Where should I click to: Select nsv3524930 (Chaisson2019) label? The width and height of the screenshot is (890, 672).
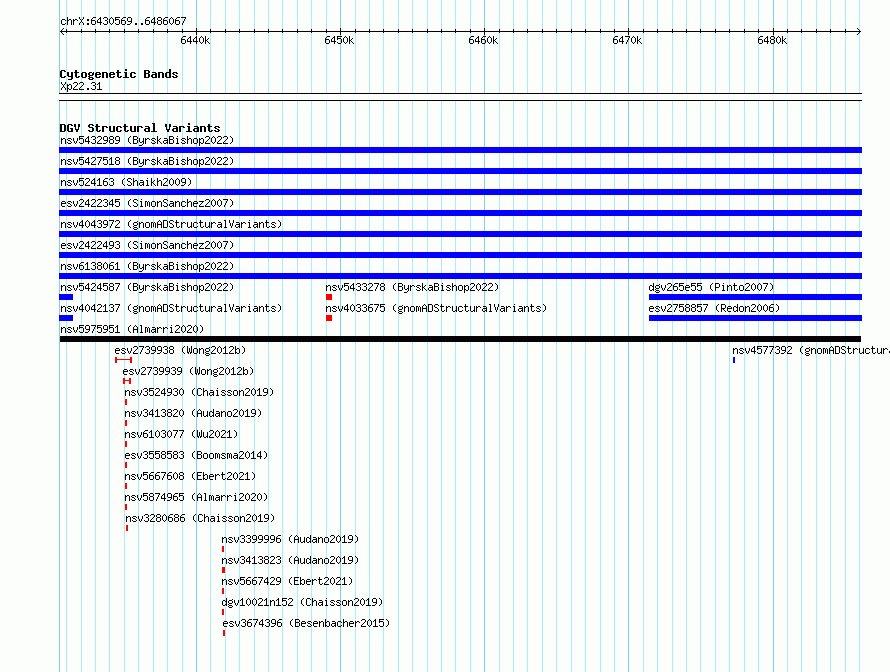click(x=199, y=392)
